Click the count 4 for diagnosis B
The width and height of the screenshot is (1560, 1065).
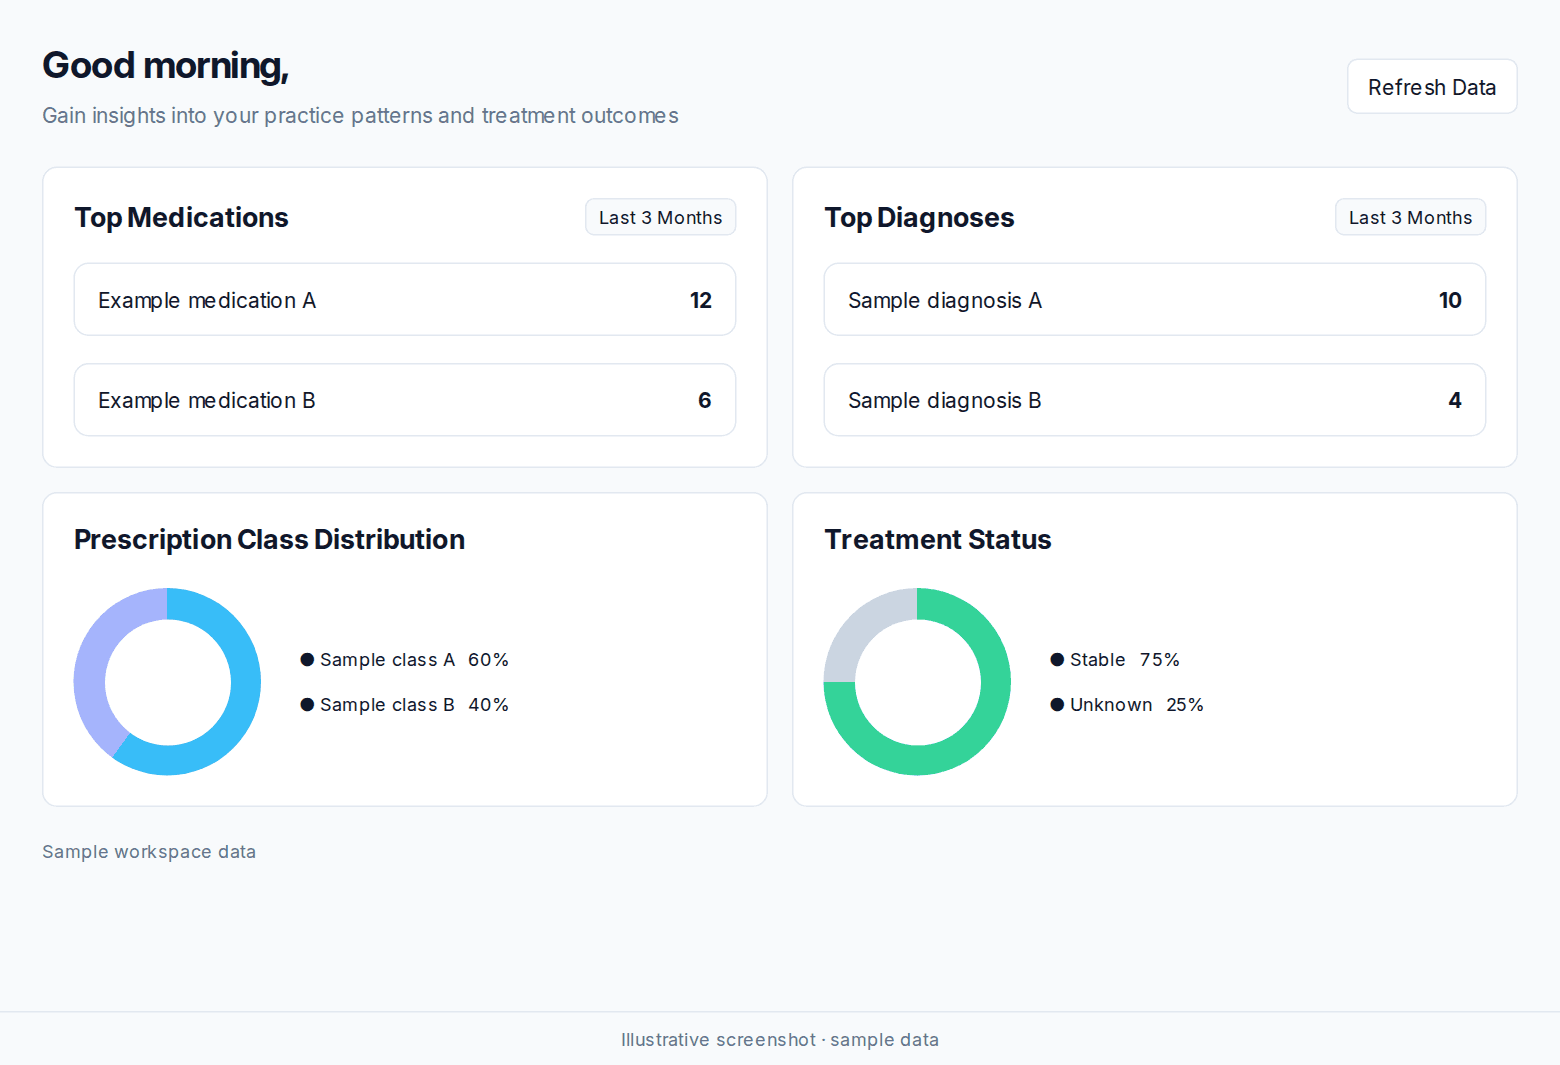tap(1455, 400)
